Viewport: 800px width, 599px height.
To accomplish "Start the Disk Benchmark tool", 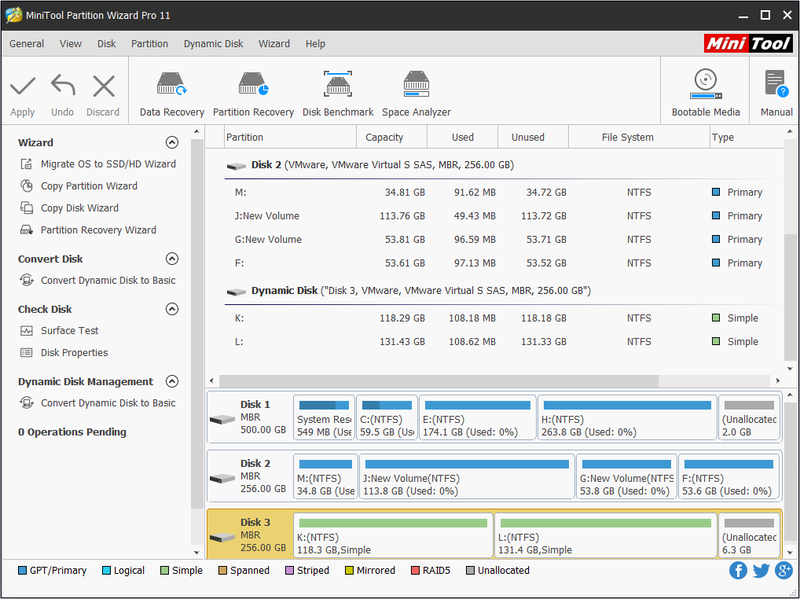I will [x=338, y=94].
